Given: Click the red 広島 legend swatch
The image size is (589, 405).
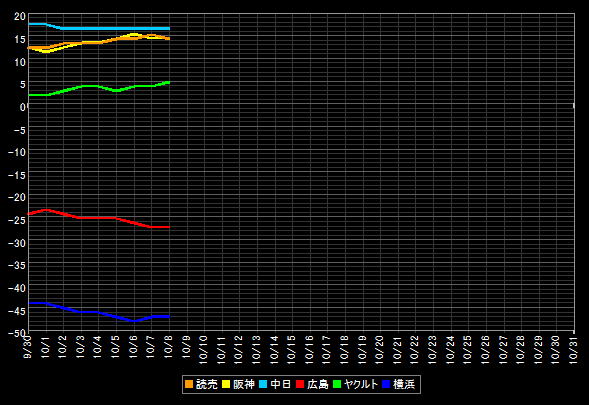Looking at the screenshot, I should tap(300, 384).
